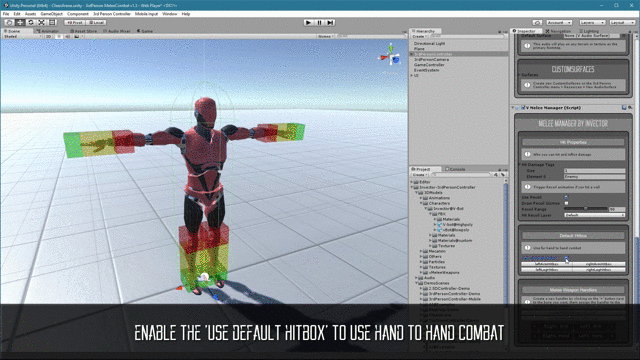Click Project search-by-type filter icon
The width and height of the screenshot is (640, 360).
pos(496,175)
